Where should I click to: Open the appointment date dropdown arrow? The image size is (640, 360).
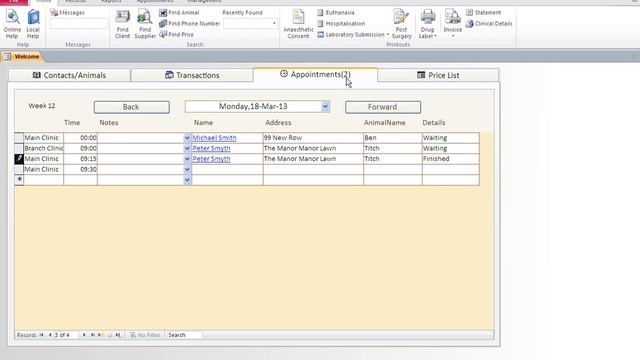(x=325, y=107)
